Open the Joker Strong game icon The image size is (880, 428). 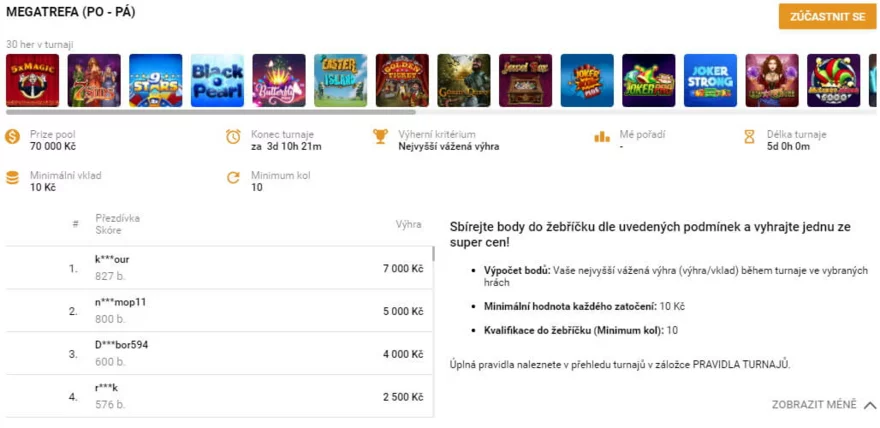coord(710,81)
